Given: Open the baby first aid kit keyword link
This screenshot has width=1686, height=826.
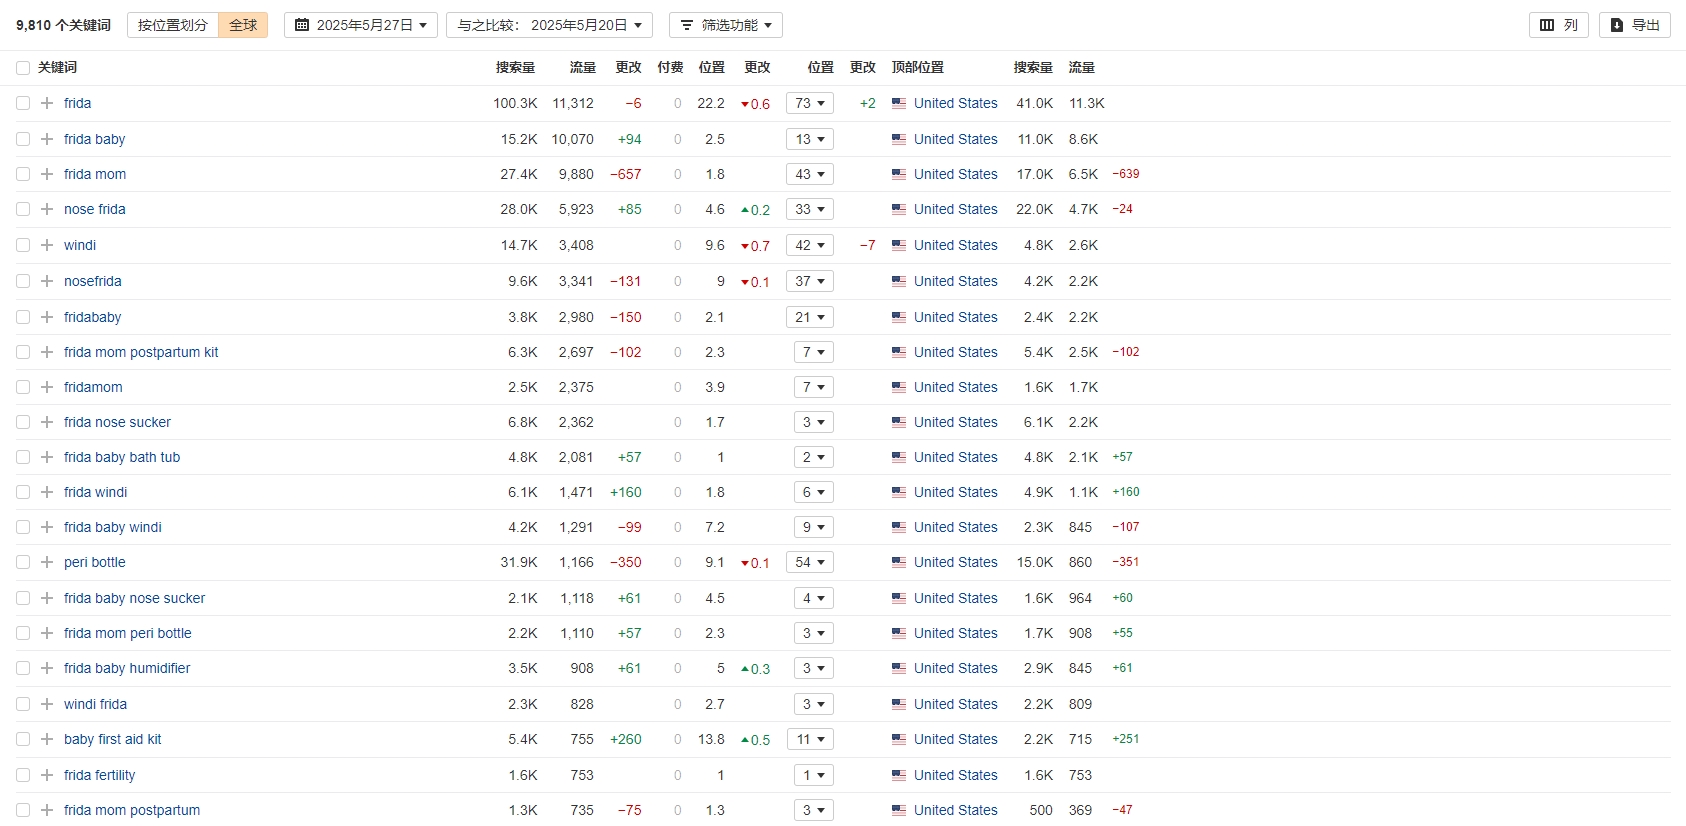Looking at the screenshot, I should coord(112,739).
